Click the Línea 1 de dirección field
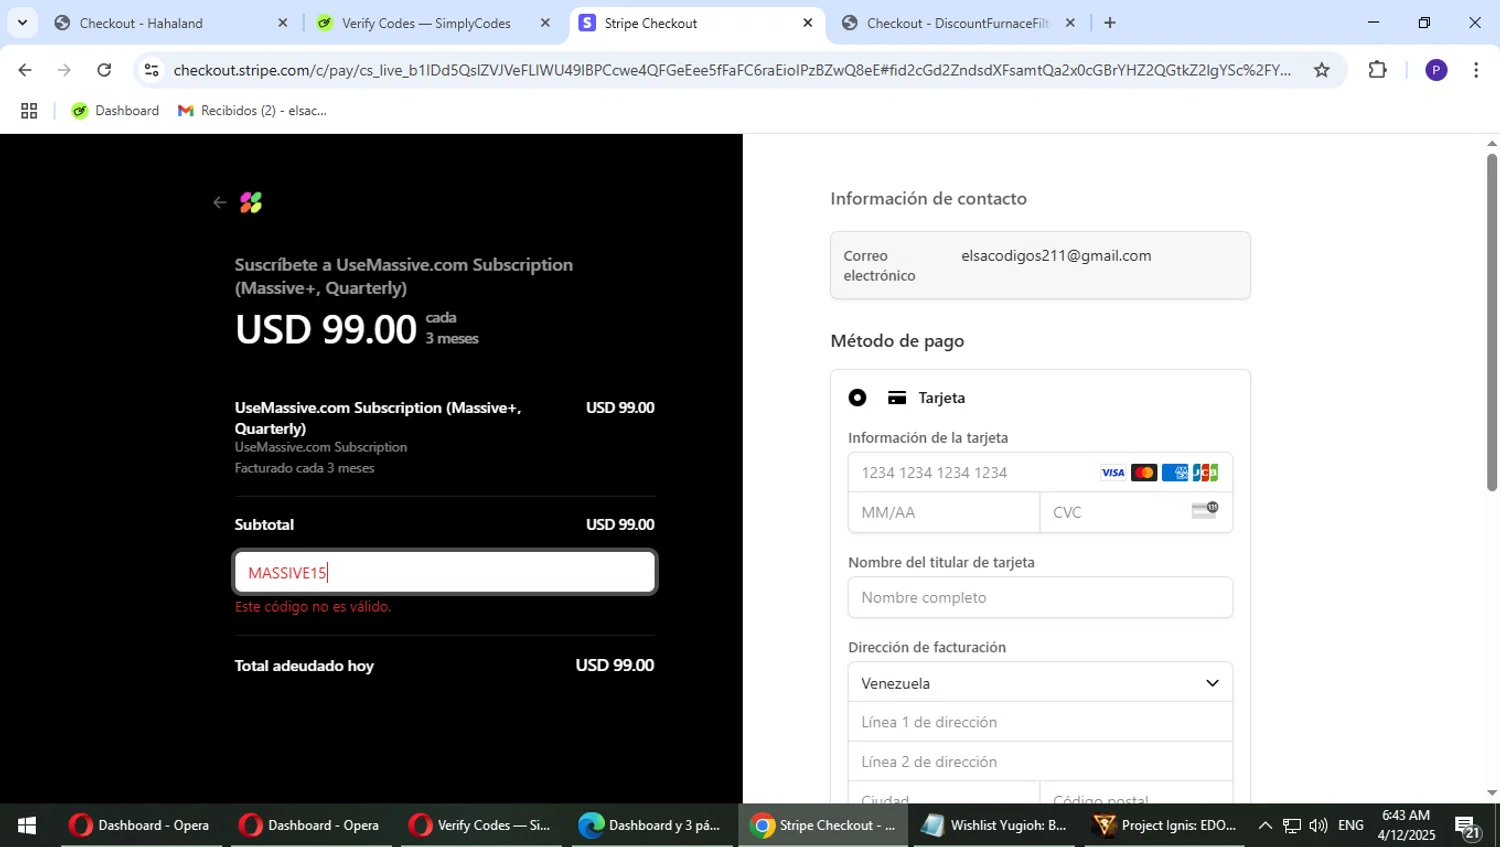Viewport: 1500px width, 847px height. [1040, 722]
